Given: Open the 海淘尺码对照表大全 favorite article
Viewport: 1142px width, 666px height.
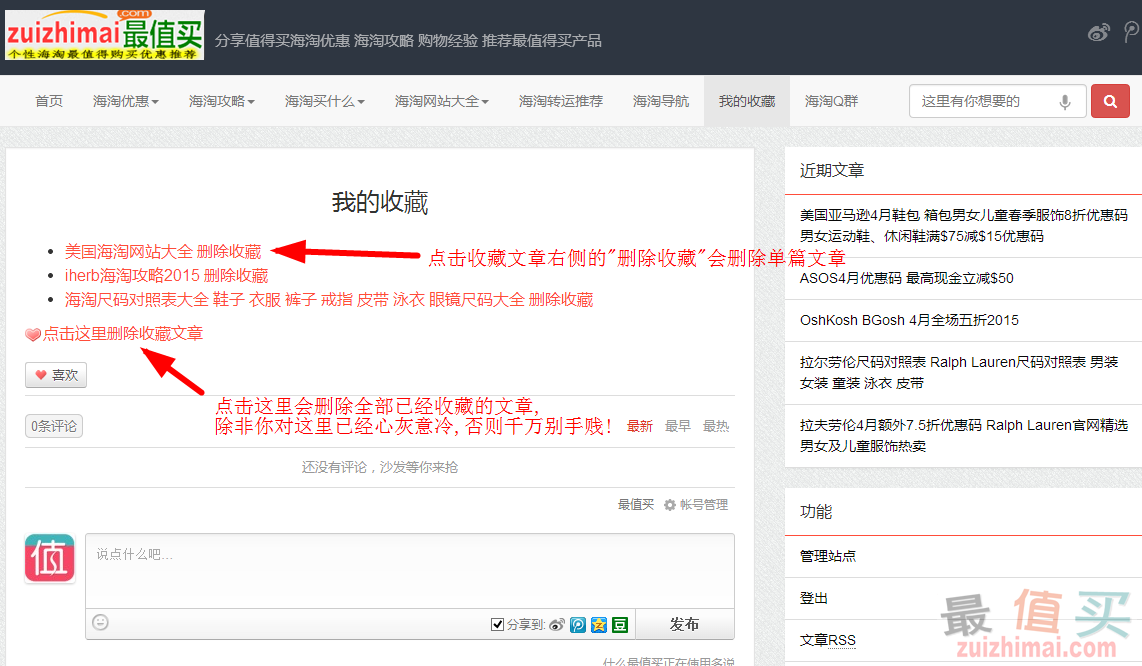Looking at the screenshot, I should [295, 300].
